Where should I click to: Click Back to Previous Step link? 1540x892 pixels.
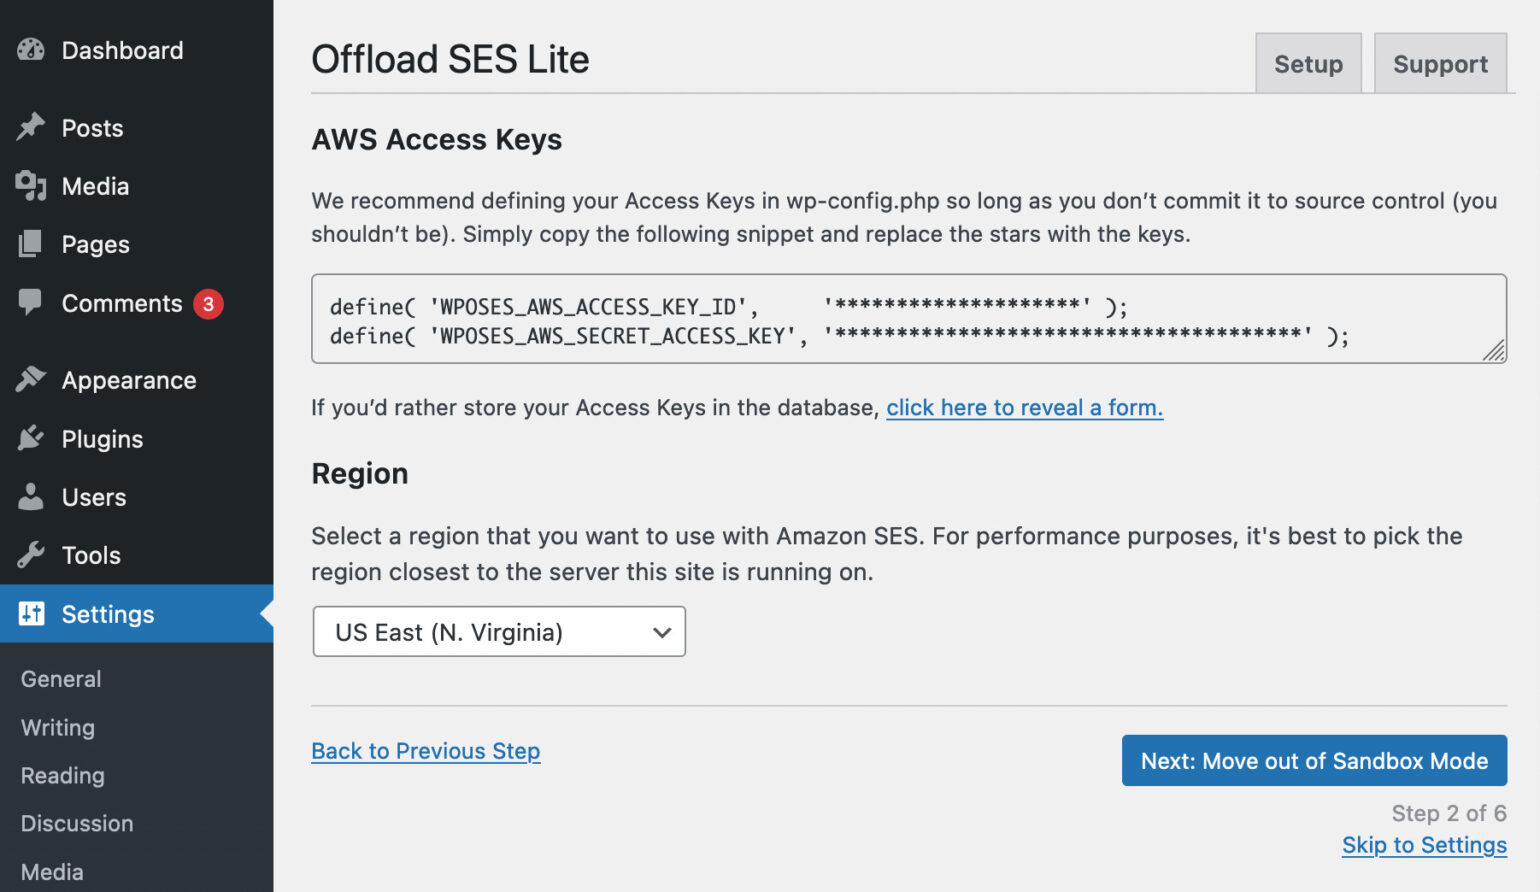(426, 751)
